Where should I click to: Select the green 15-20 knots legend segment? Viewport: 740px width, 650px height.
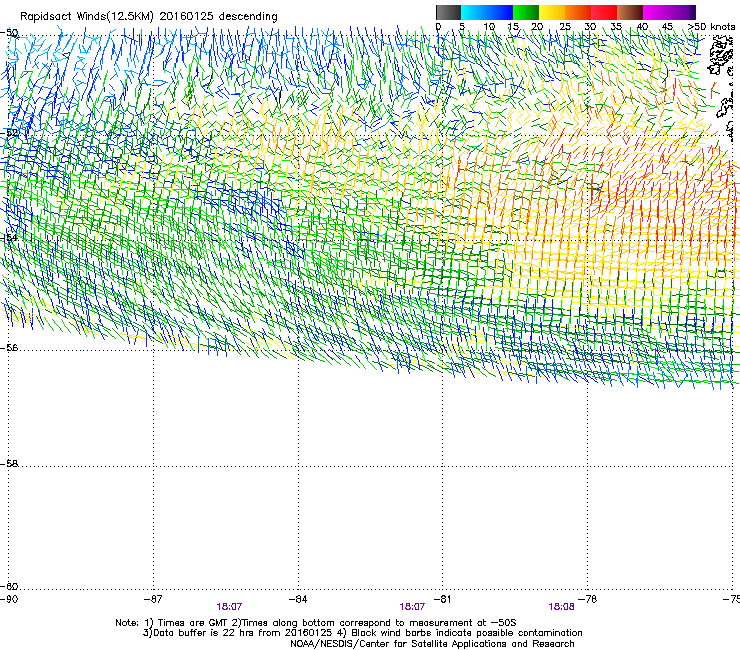526,12
